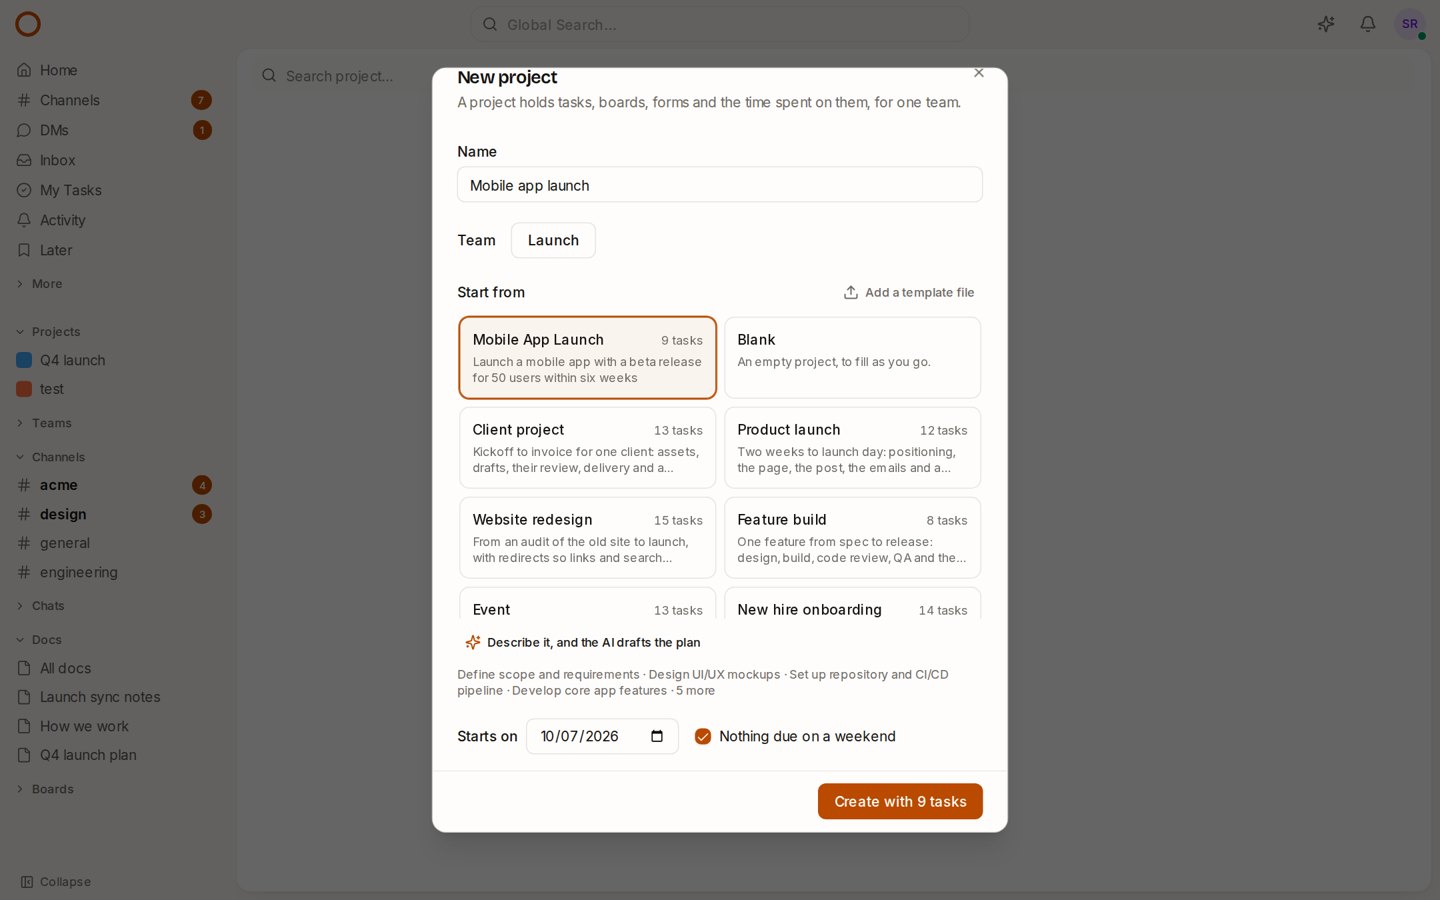Image resolution: width=1440 pixels, height=900 pixels.
Task: Open the SR user avatar menu
Action: (1410, 24)
